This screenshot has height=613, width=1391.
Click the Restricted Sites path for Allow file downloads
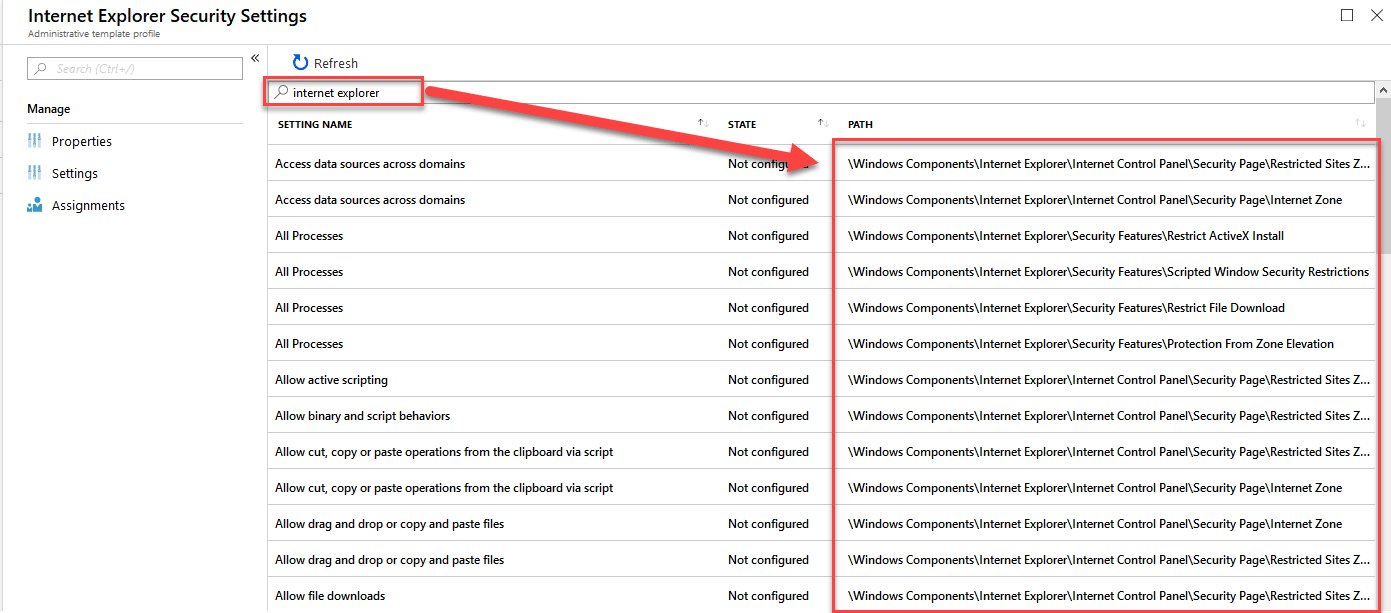[x=1109, y=595]
